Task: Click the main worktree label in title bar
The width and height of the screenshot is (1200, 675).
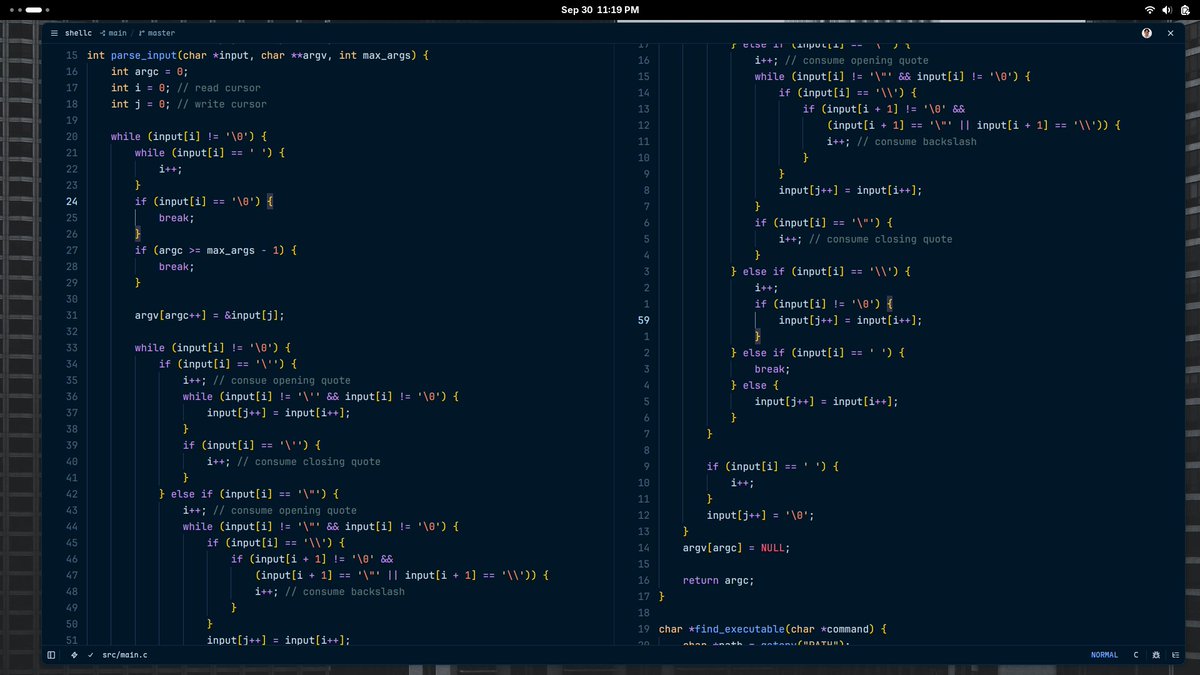Action: coord(111,33)
